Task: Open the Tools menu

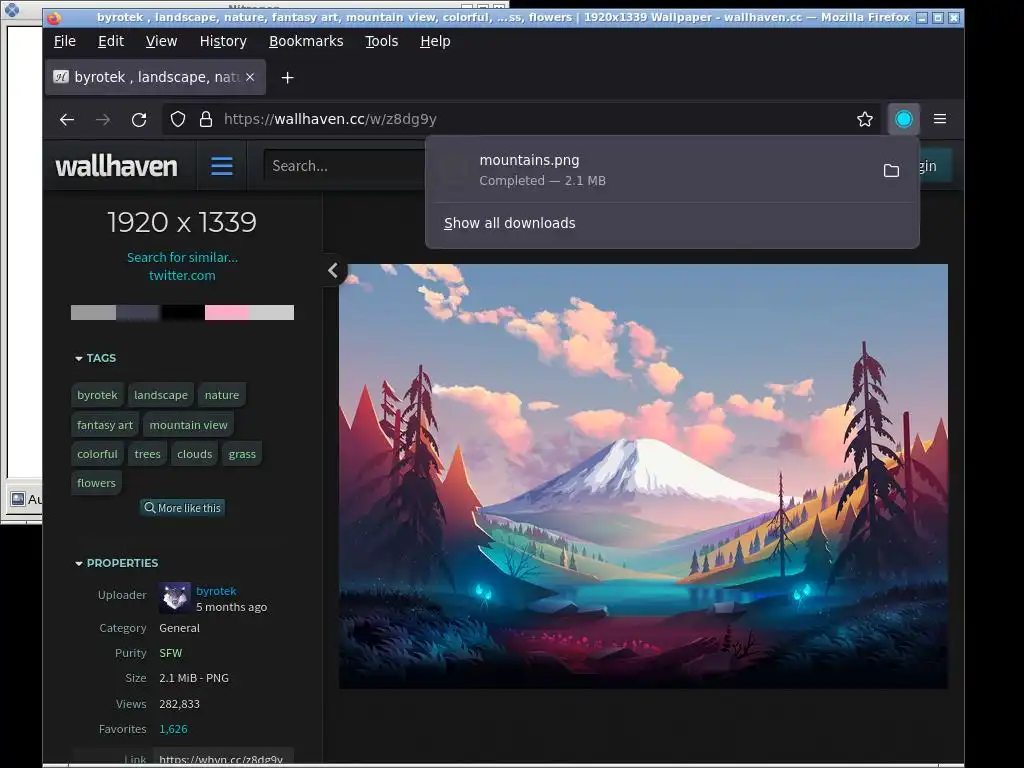Action: (381, 41)
